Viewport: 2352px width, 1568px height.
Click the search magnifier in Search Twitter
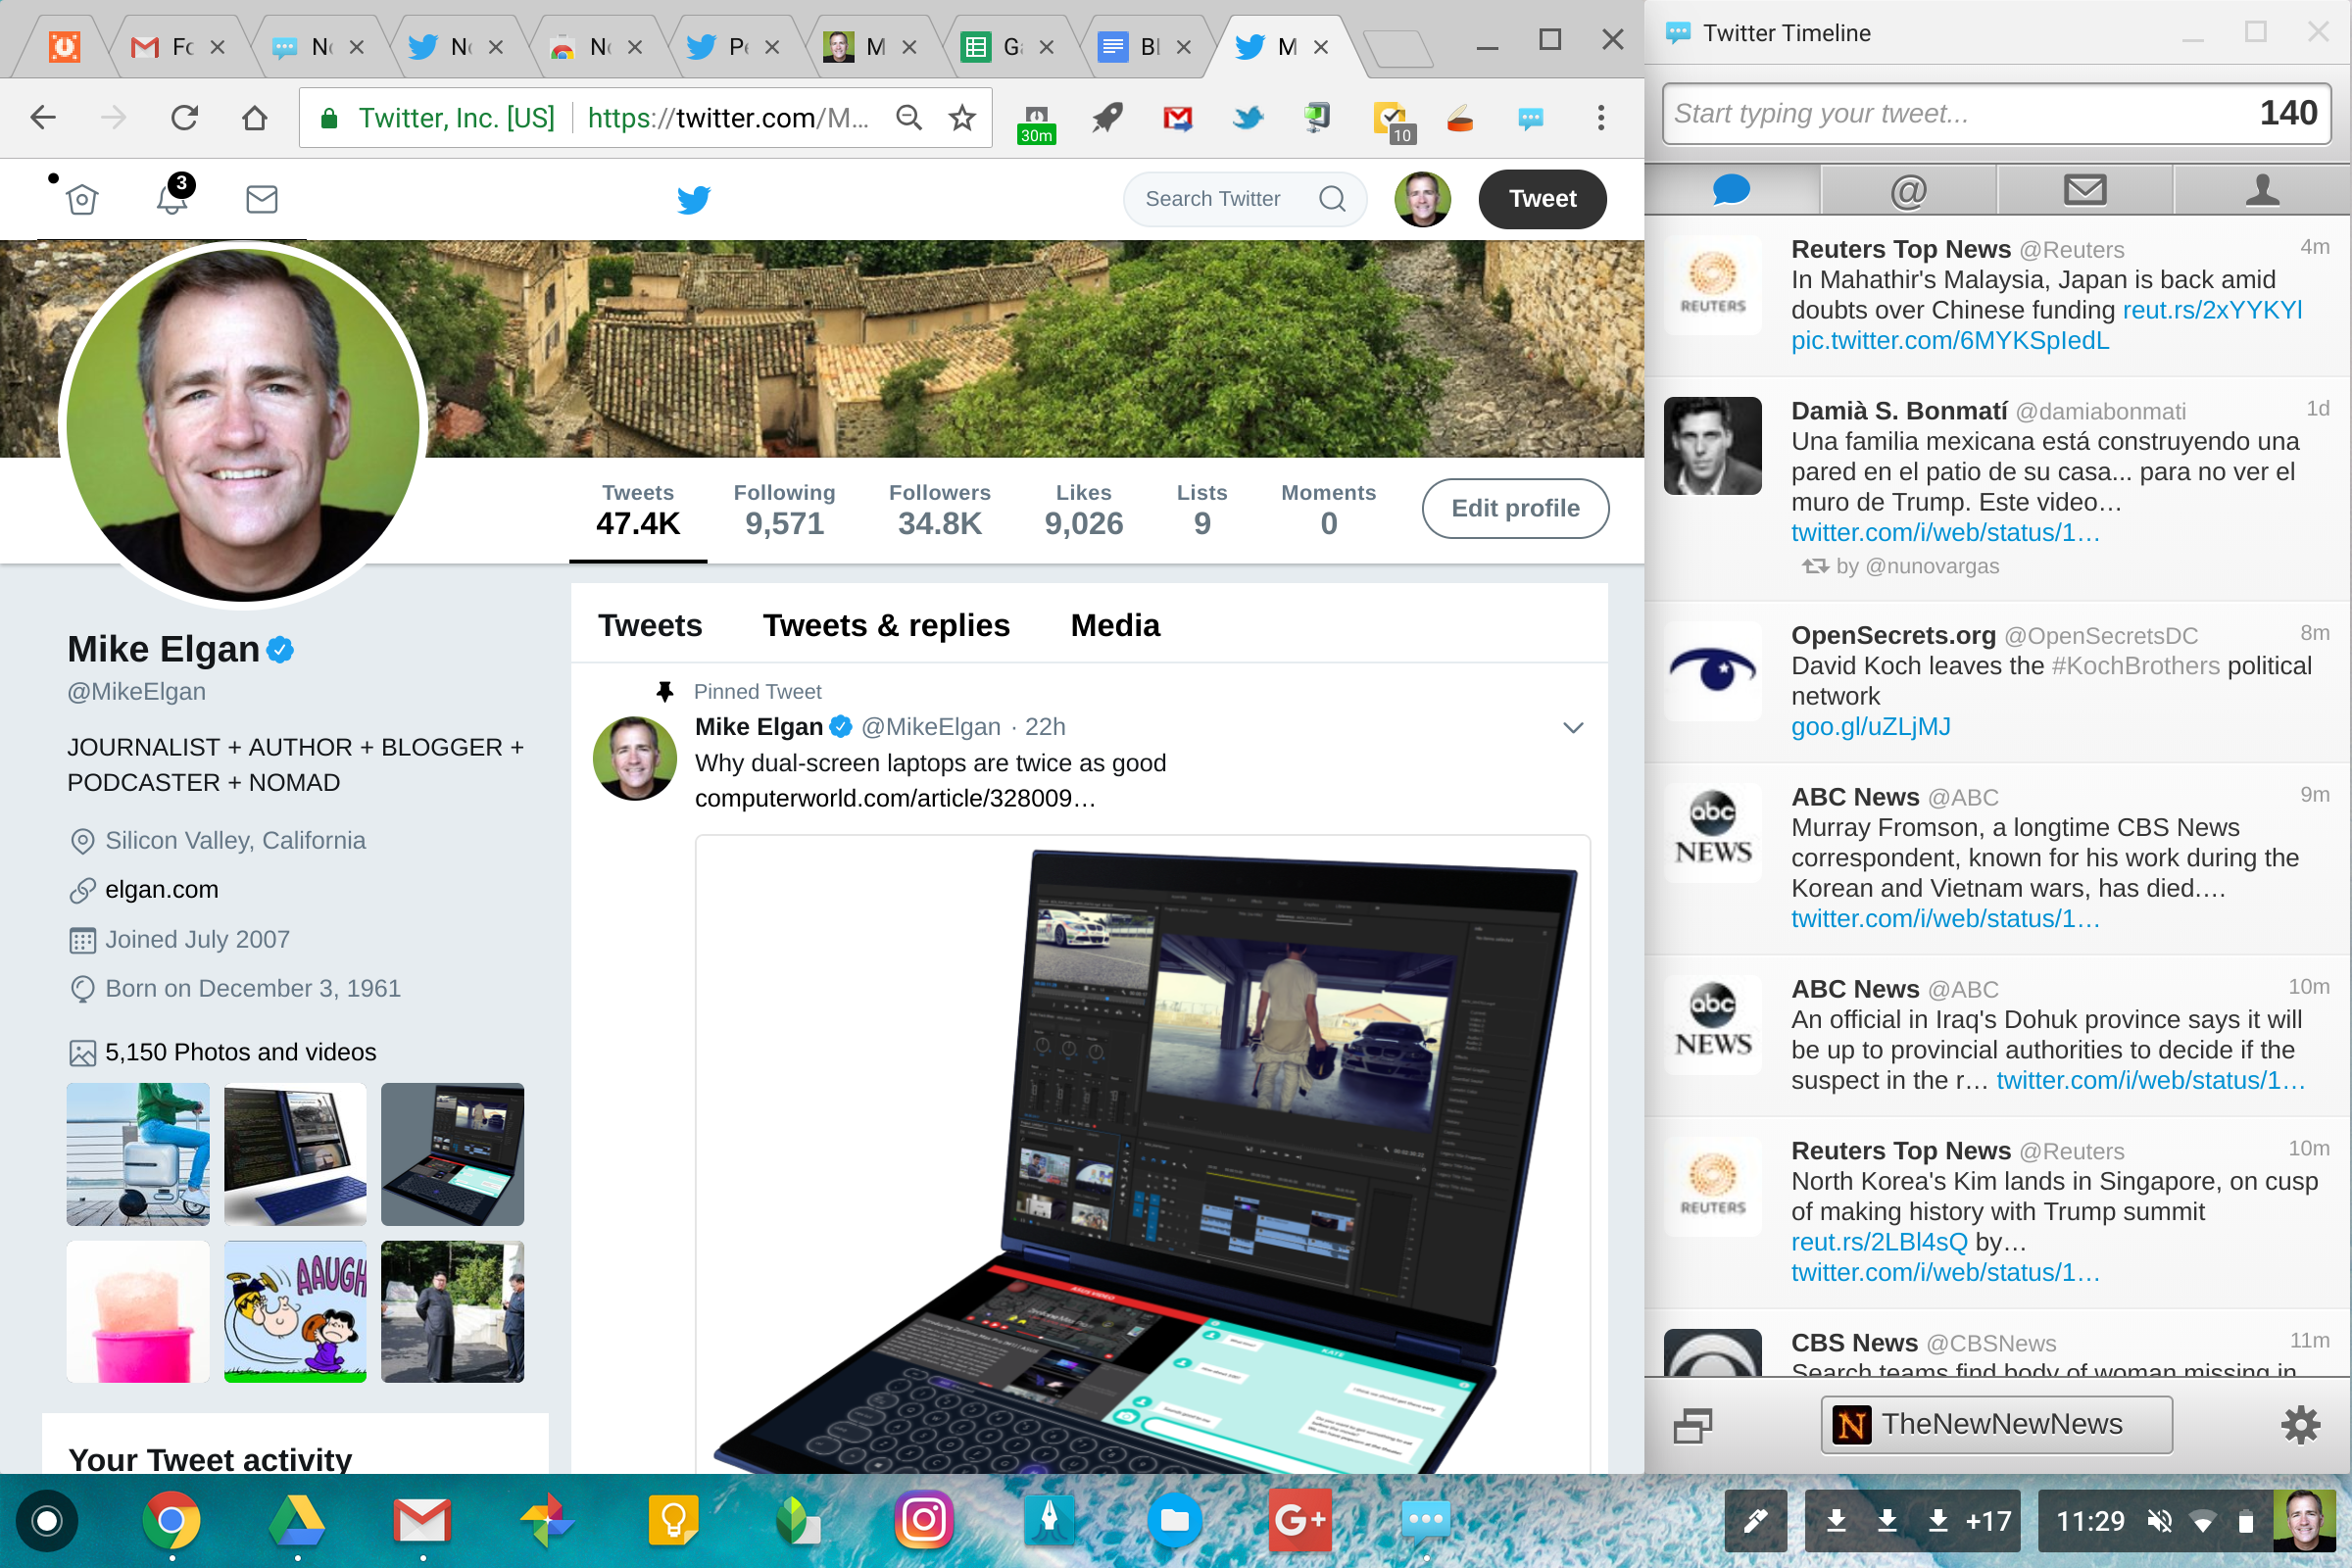pyautogui.click(x=1332, y=199)
